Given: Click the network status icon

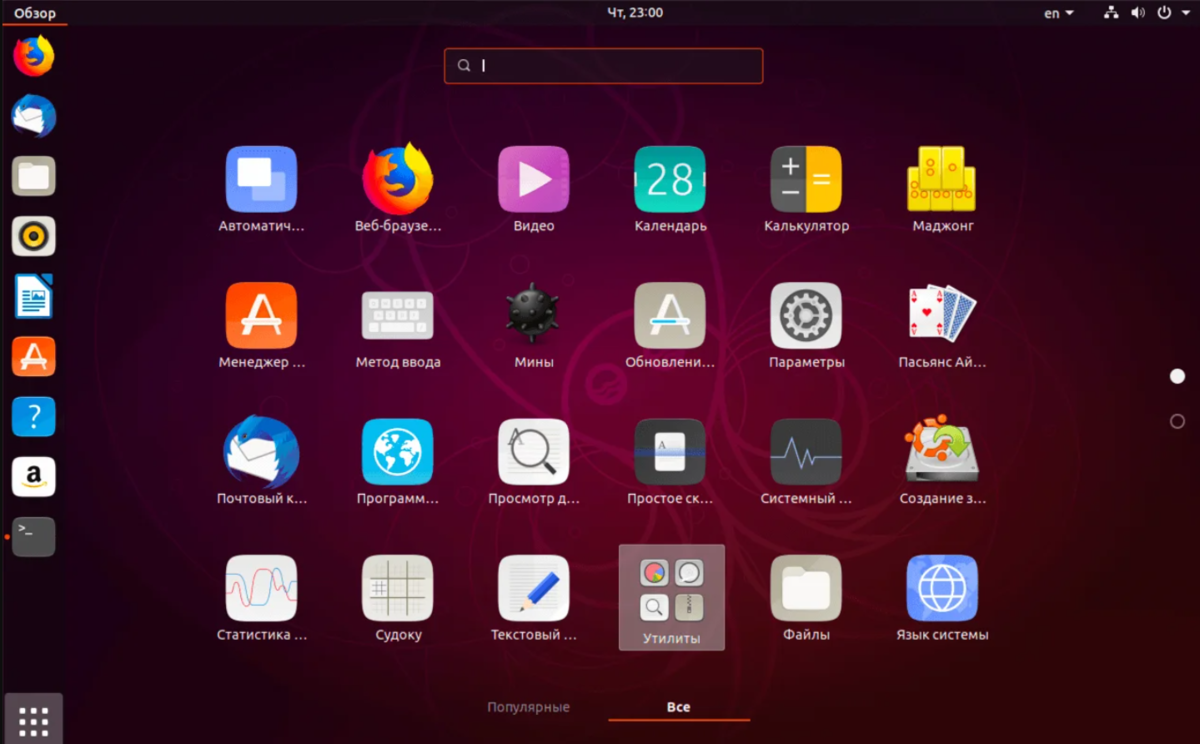Looking at the screenshot, I should tap(1112, 13).
